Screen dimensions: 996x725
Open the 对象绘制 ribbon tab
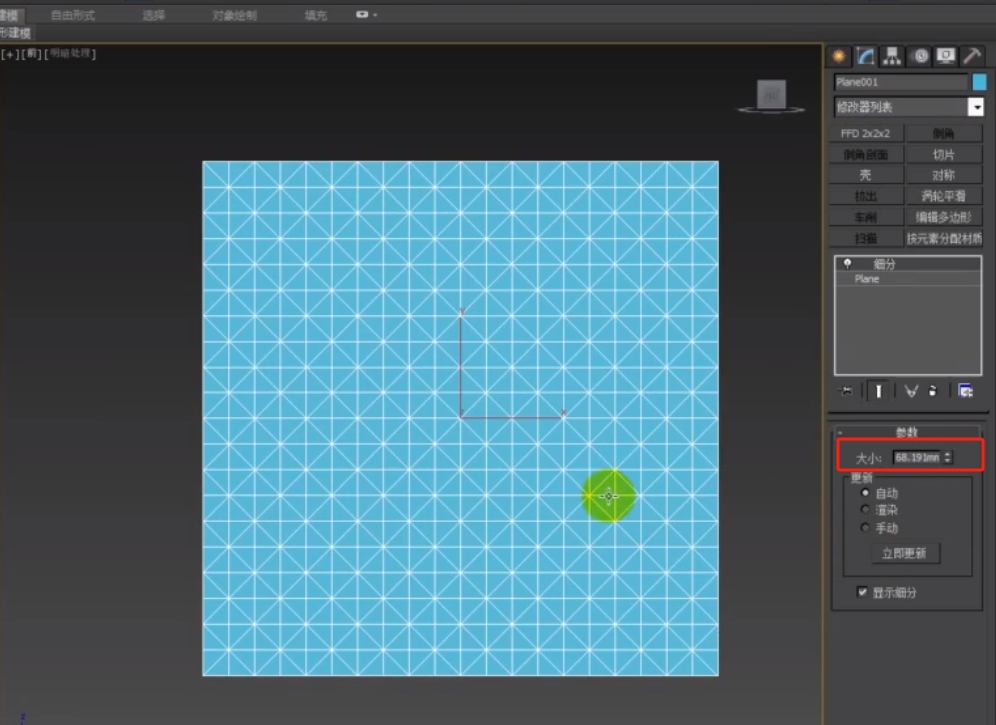pos(234,15)
